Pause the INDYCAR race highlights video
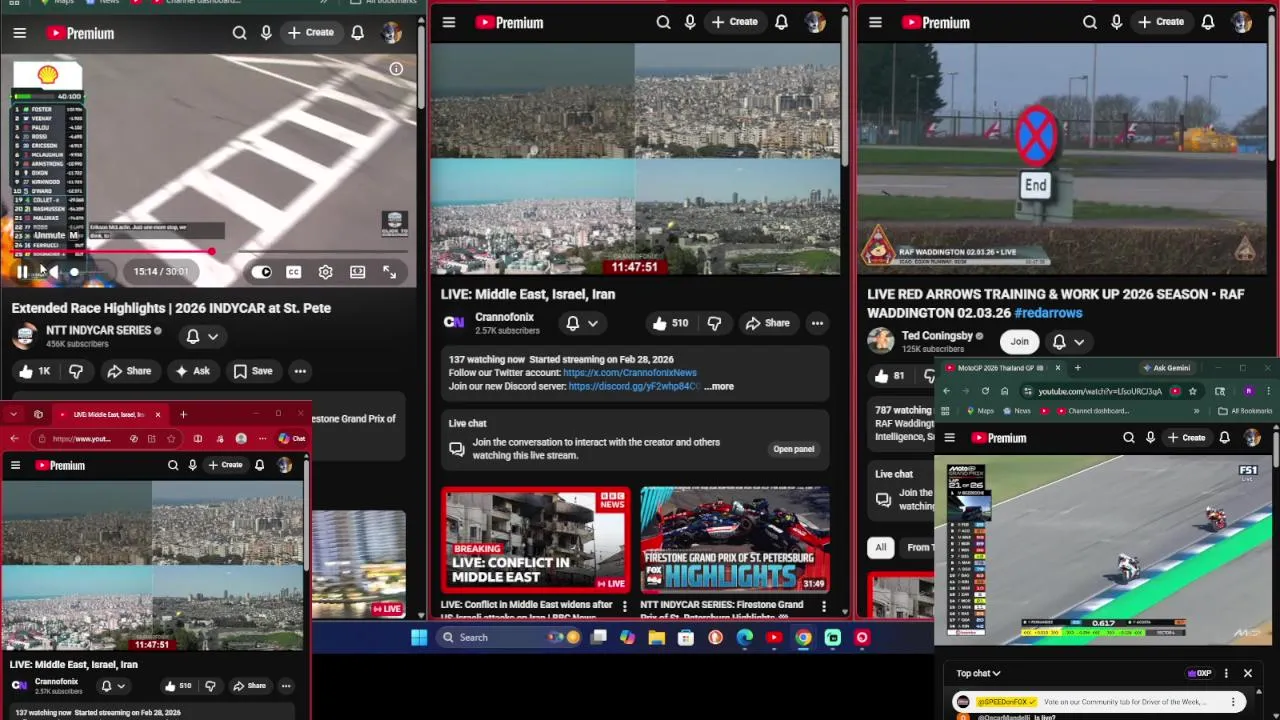 tap(22, 272)
